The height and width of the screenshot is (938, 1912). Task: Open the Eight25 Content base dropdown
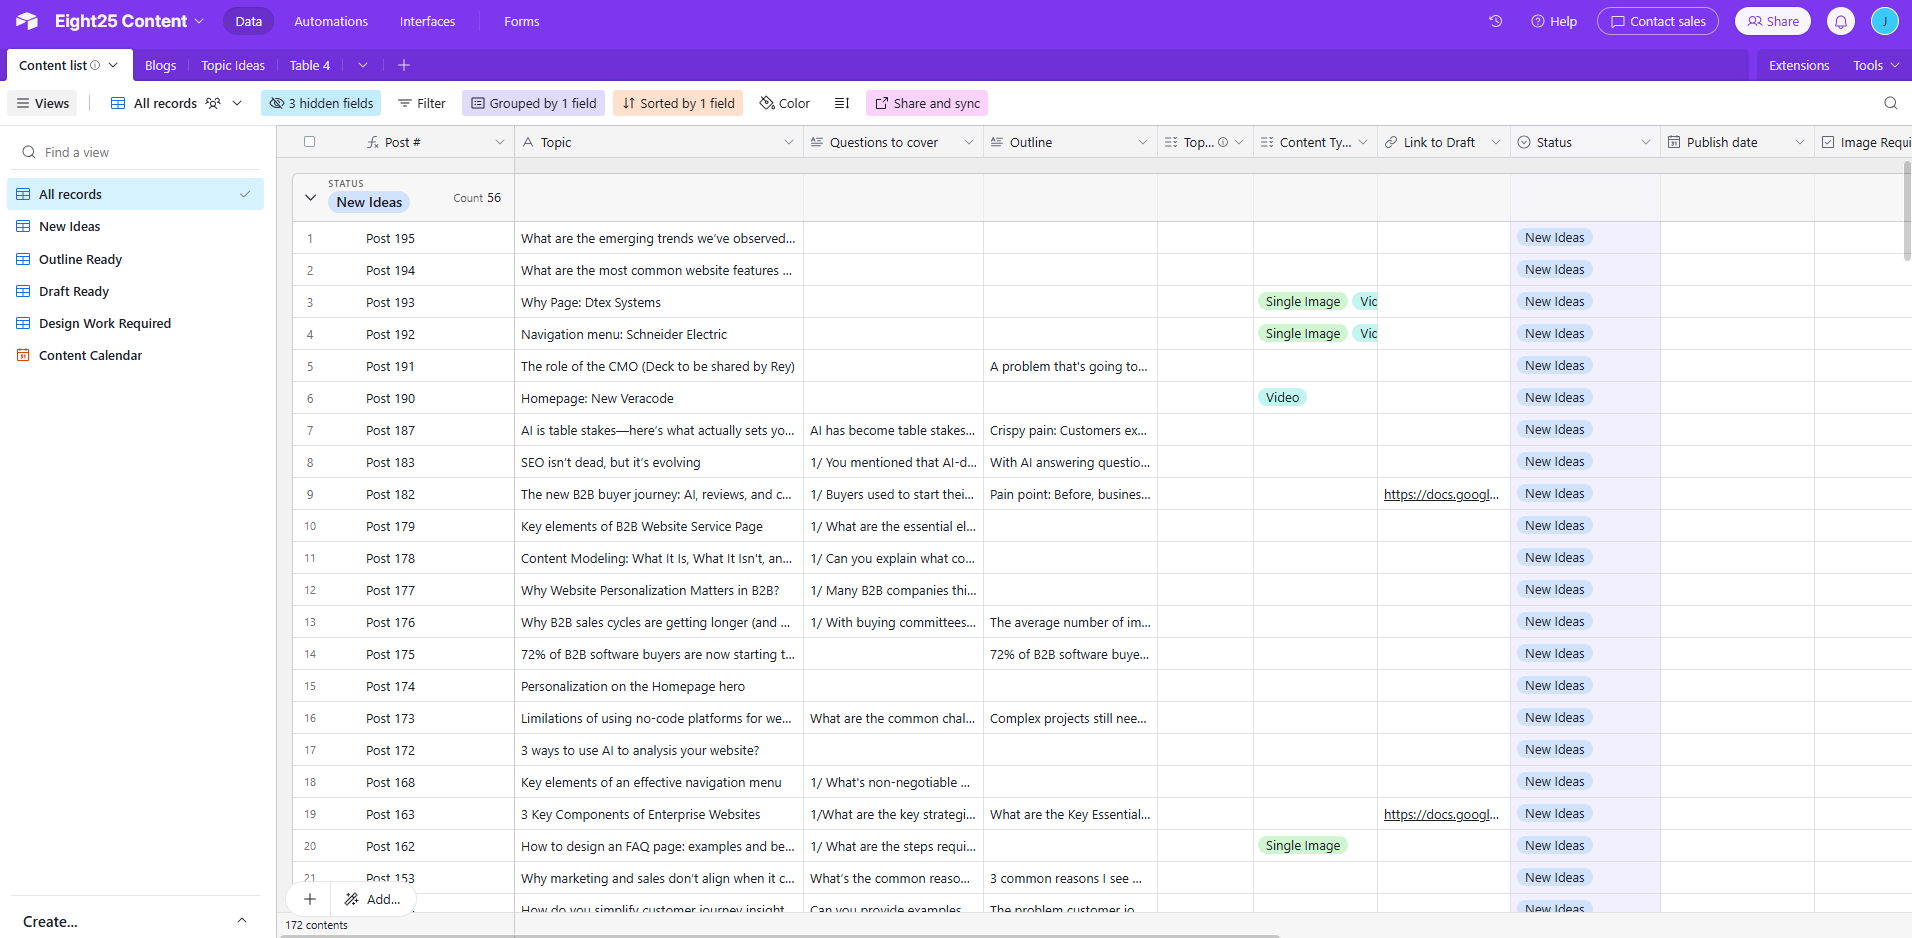point(129,21)
